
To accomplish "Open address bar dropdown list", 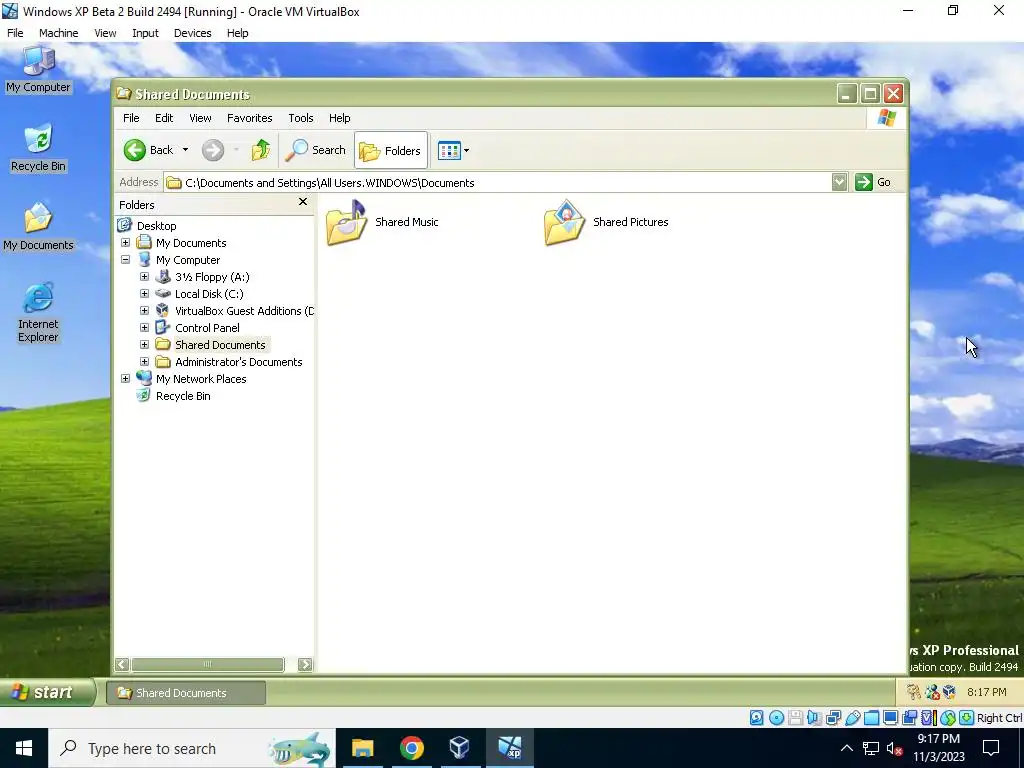I will click(839, 182).
